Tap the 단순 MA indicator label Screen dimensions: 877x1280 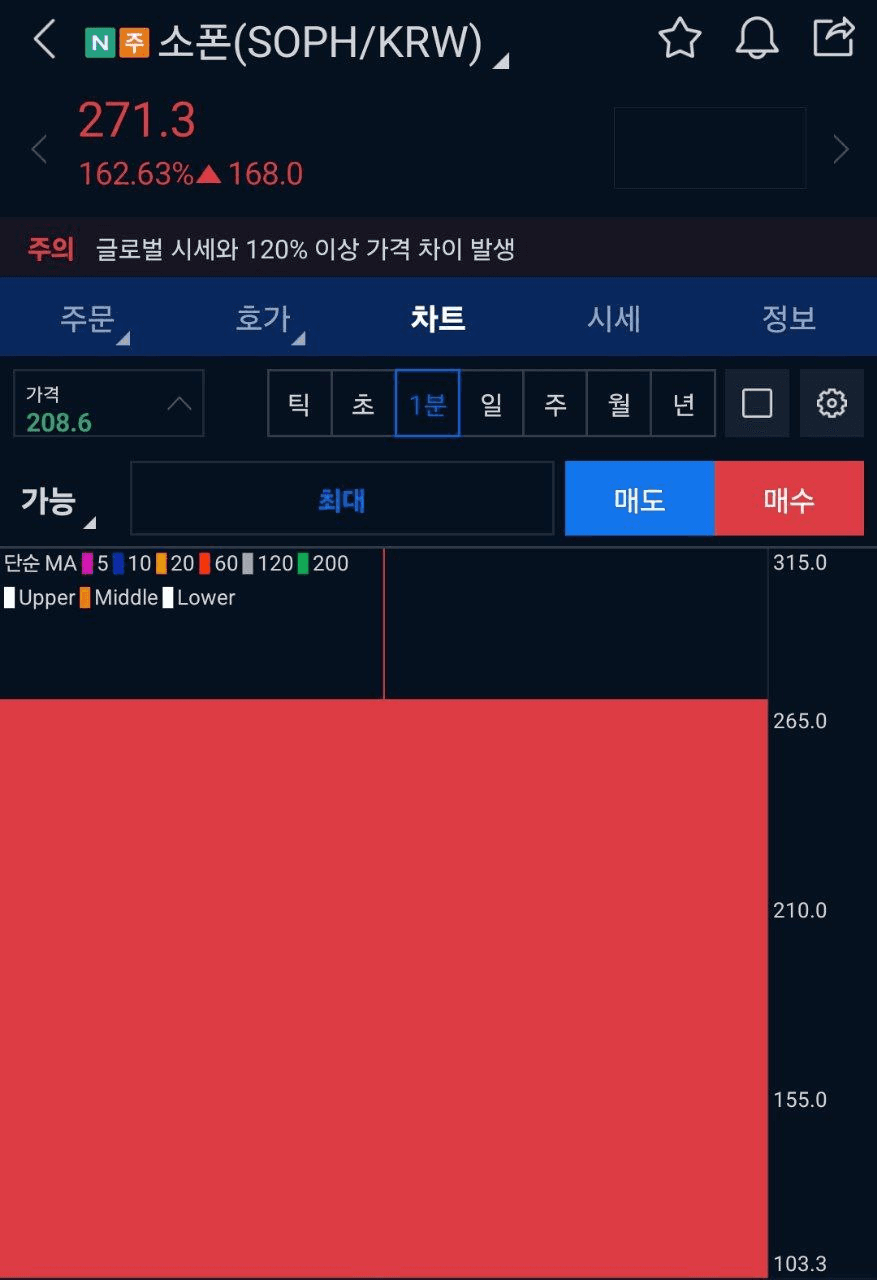click(x=40, y=563)
